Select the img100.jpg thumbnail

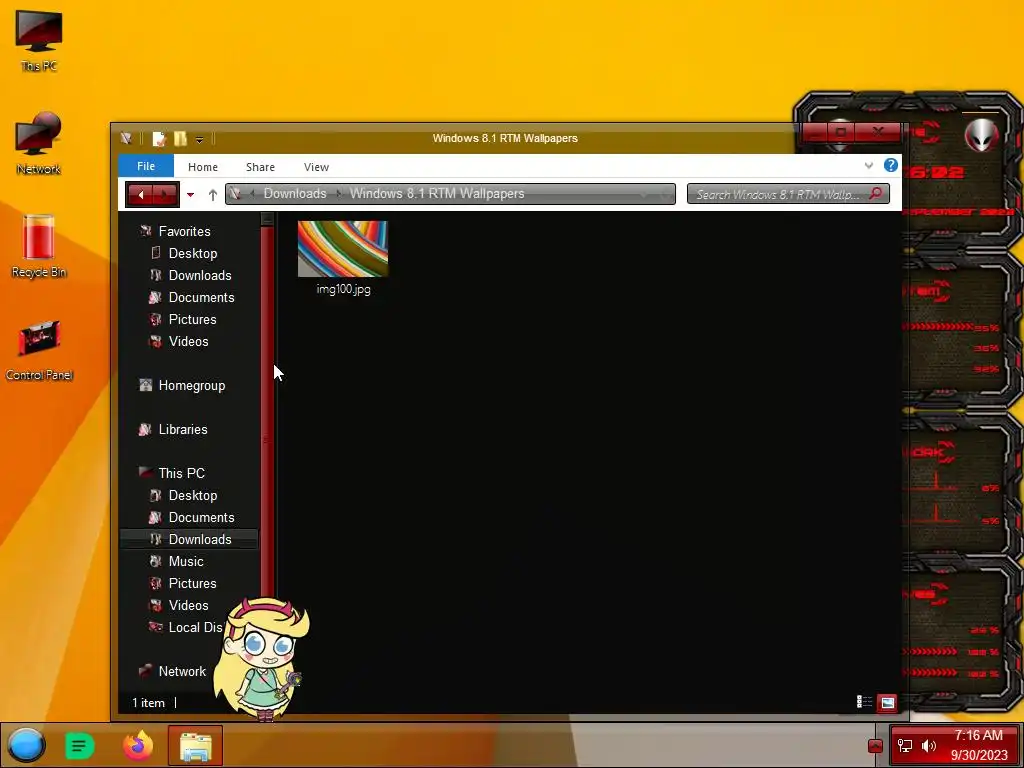[343, 249]
